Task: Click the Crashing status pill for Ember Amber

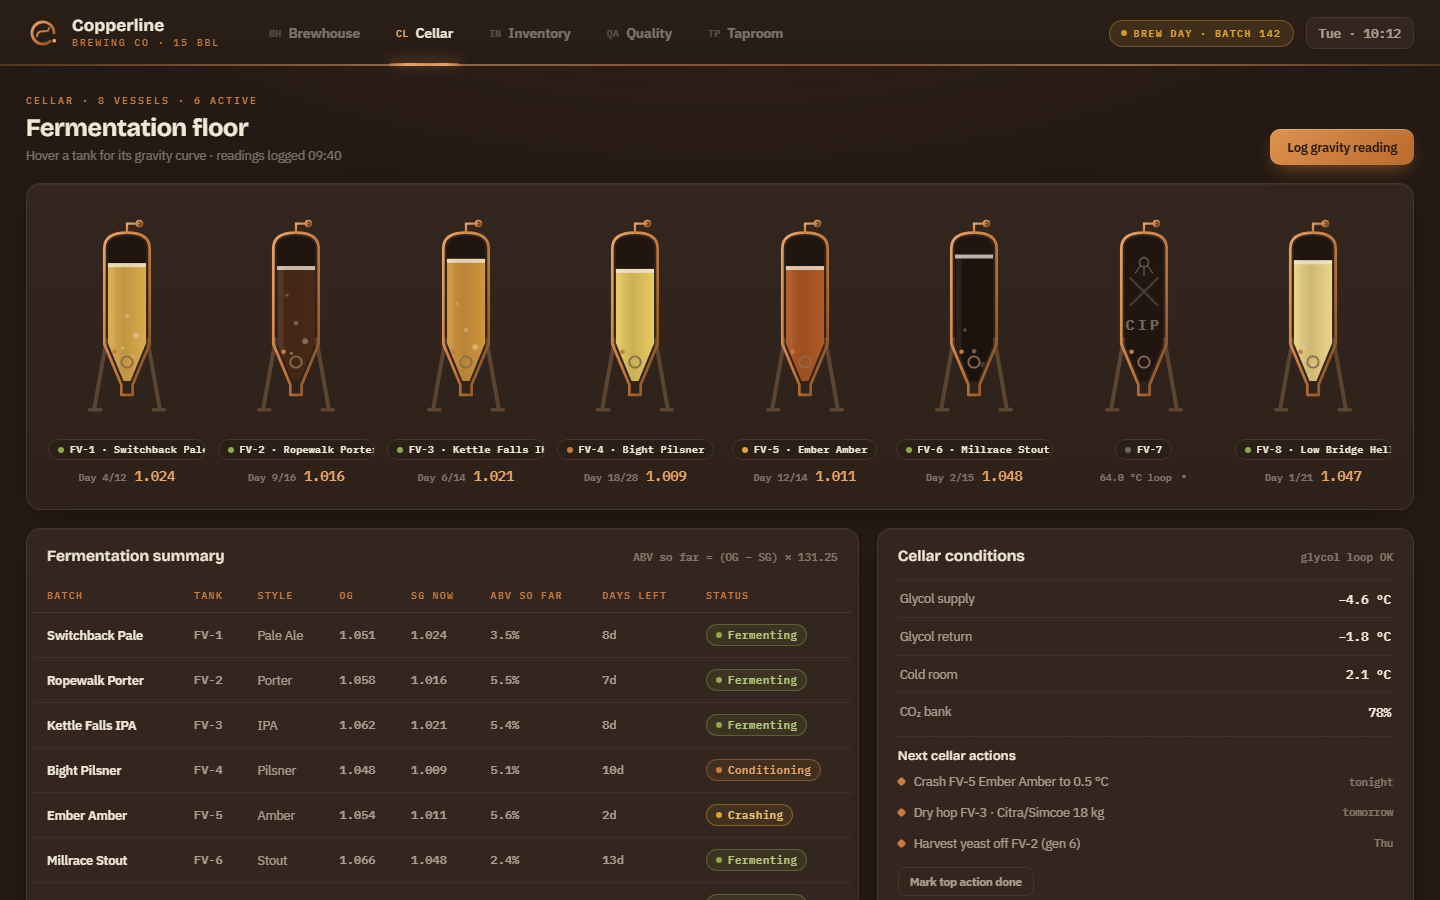Action: tap(749, 815)
